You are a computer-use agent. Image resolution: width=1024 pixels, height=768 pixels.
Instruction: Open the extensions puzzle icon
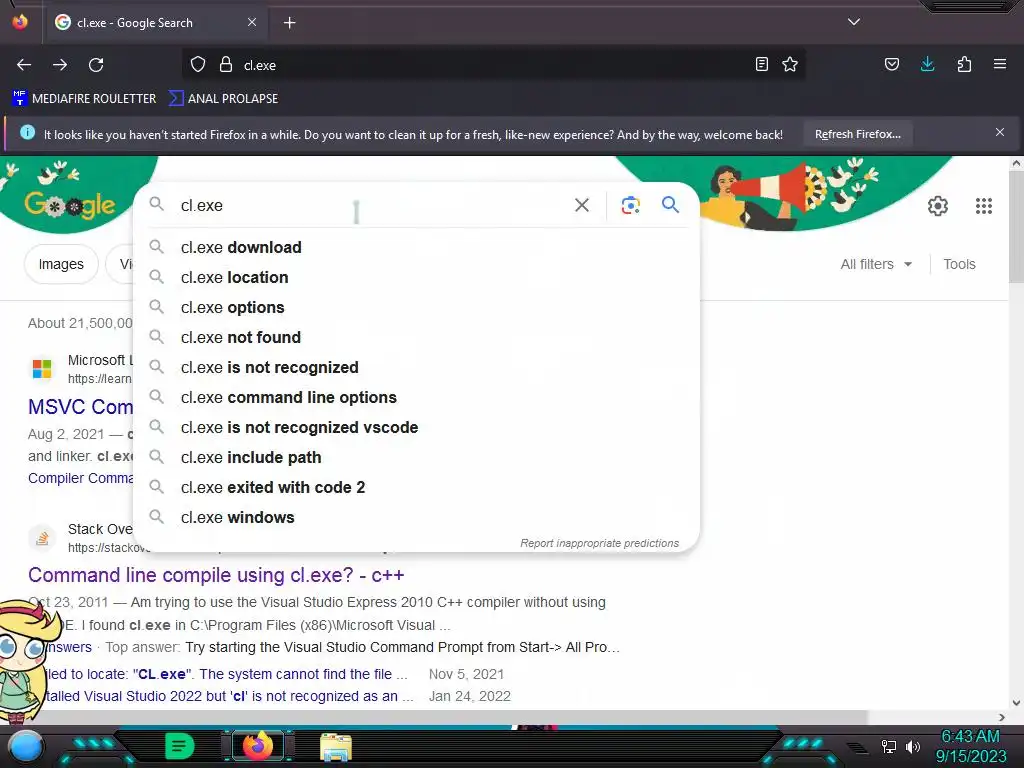click(964, 64)
